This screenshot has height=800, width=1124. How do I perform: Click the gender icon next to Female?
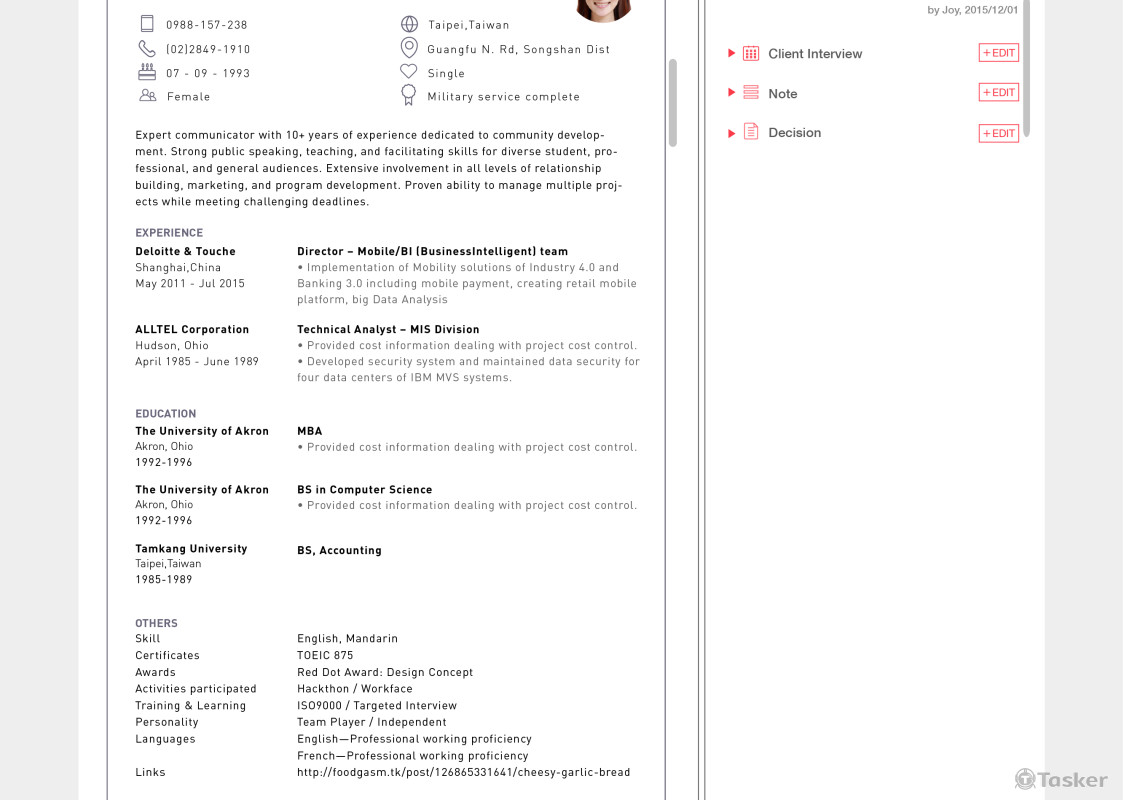pyautogui.click(x=148, y=96)
